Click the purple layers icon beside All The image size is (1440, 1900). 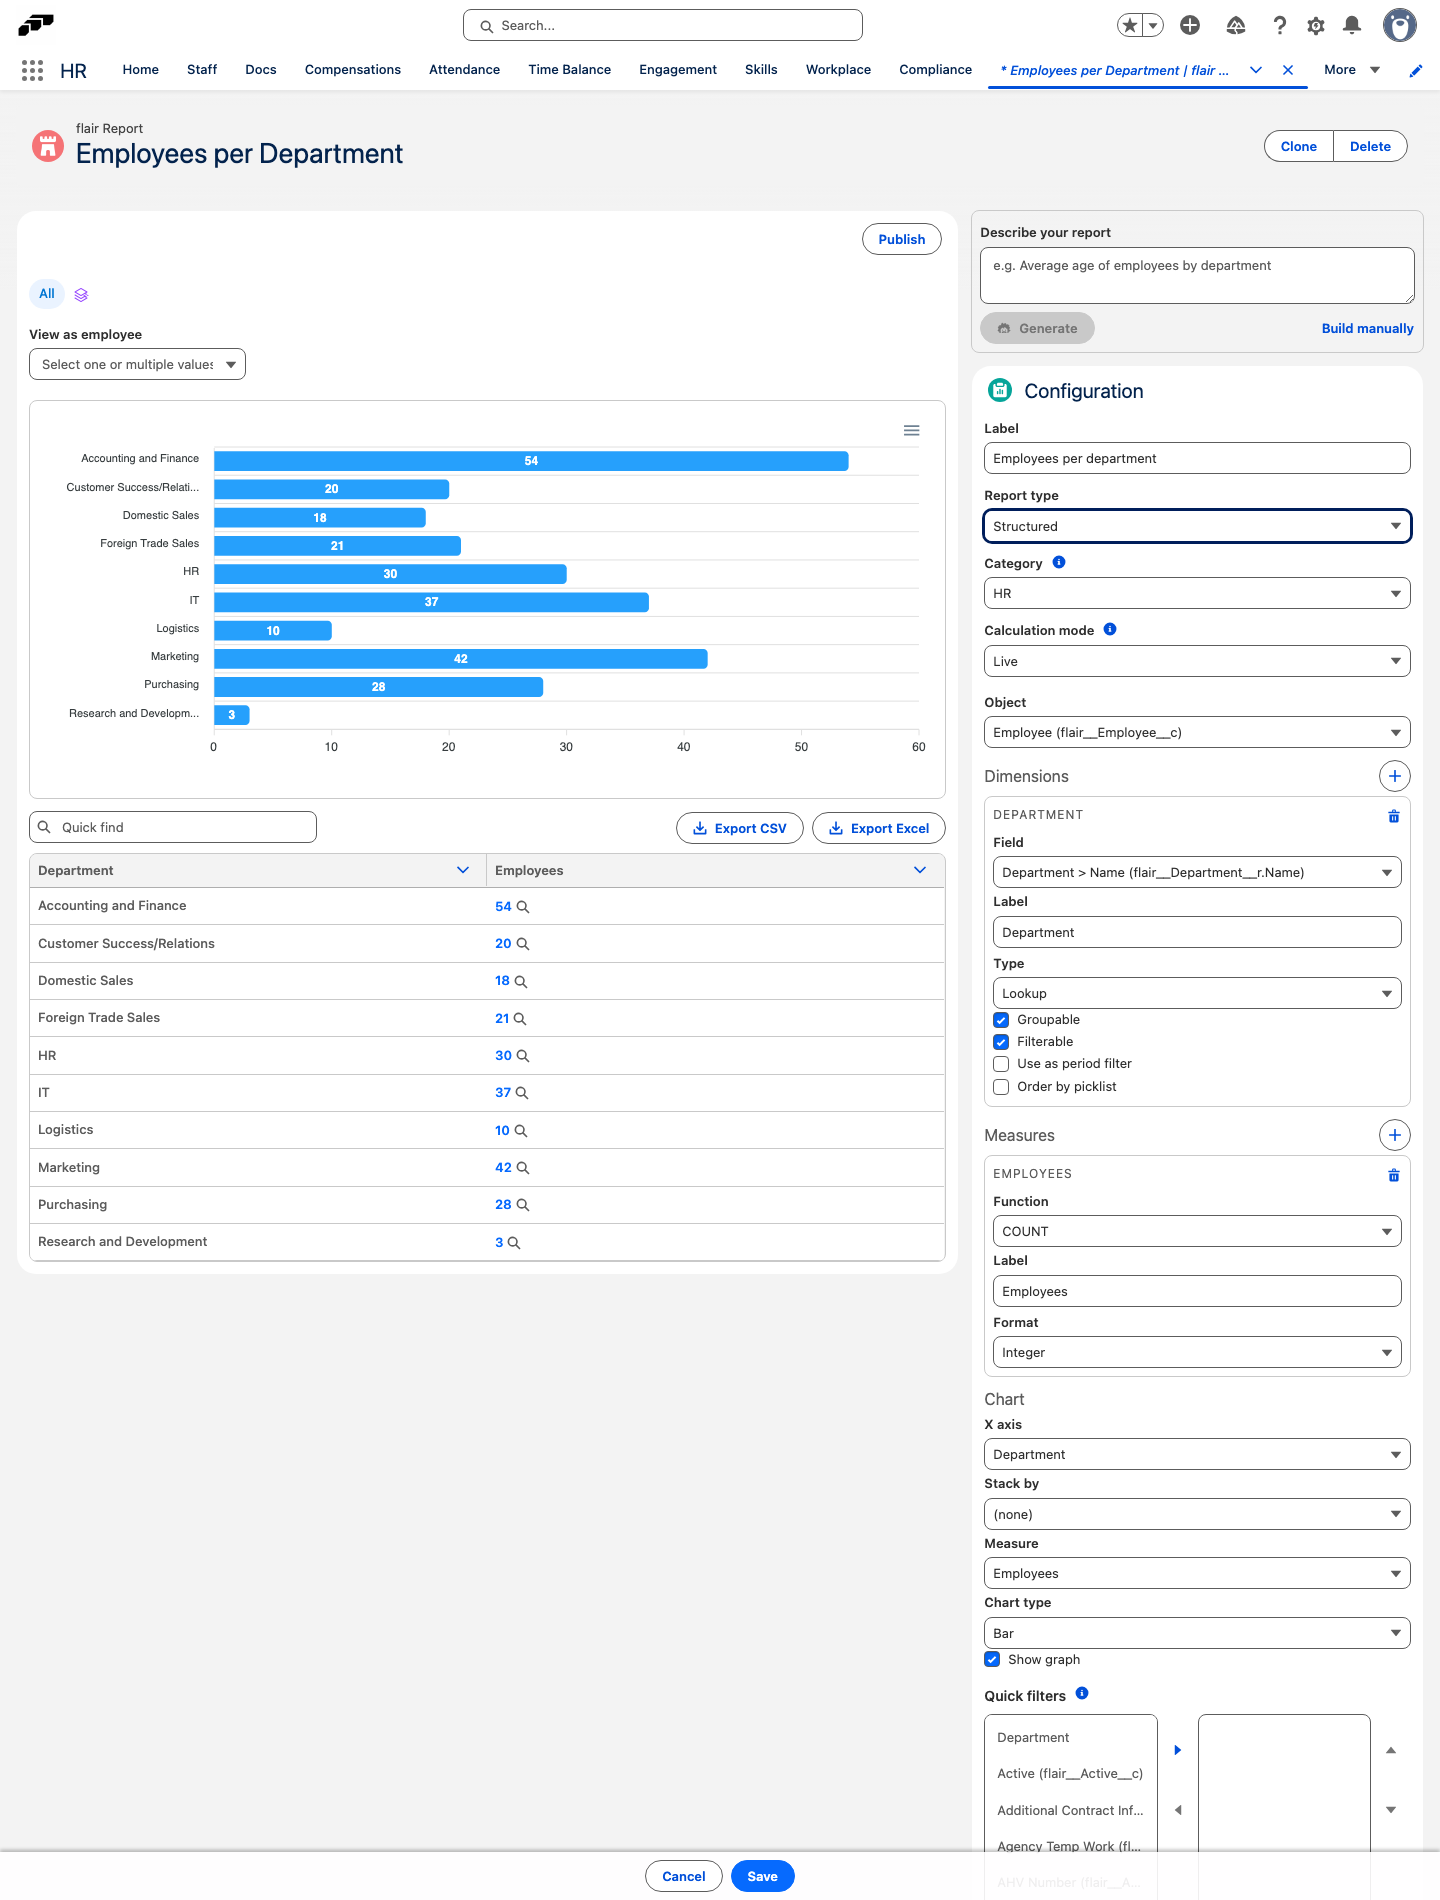pyautogui.click(x=81, y=295)
